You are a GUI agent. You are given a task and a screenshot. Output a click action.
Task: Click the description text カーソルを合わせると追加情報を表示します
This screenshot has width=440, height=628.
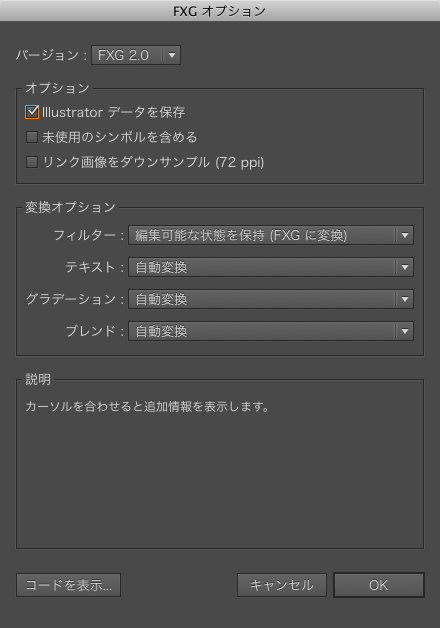point(147,407)
